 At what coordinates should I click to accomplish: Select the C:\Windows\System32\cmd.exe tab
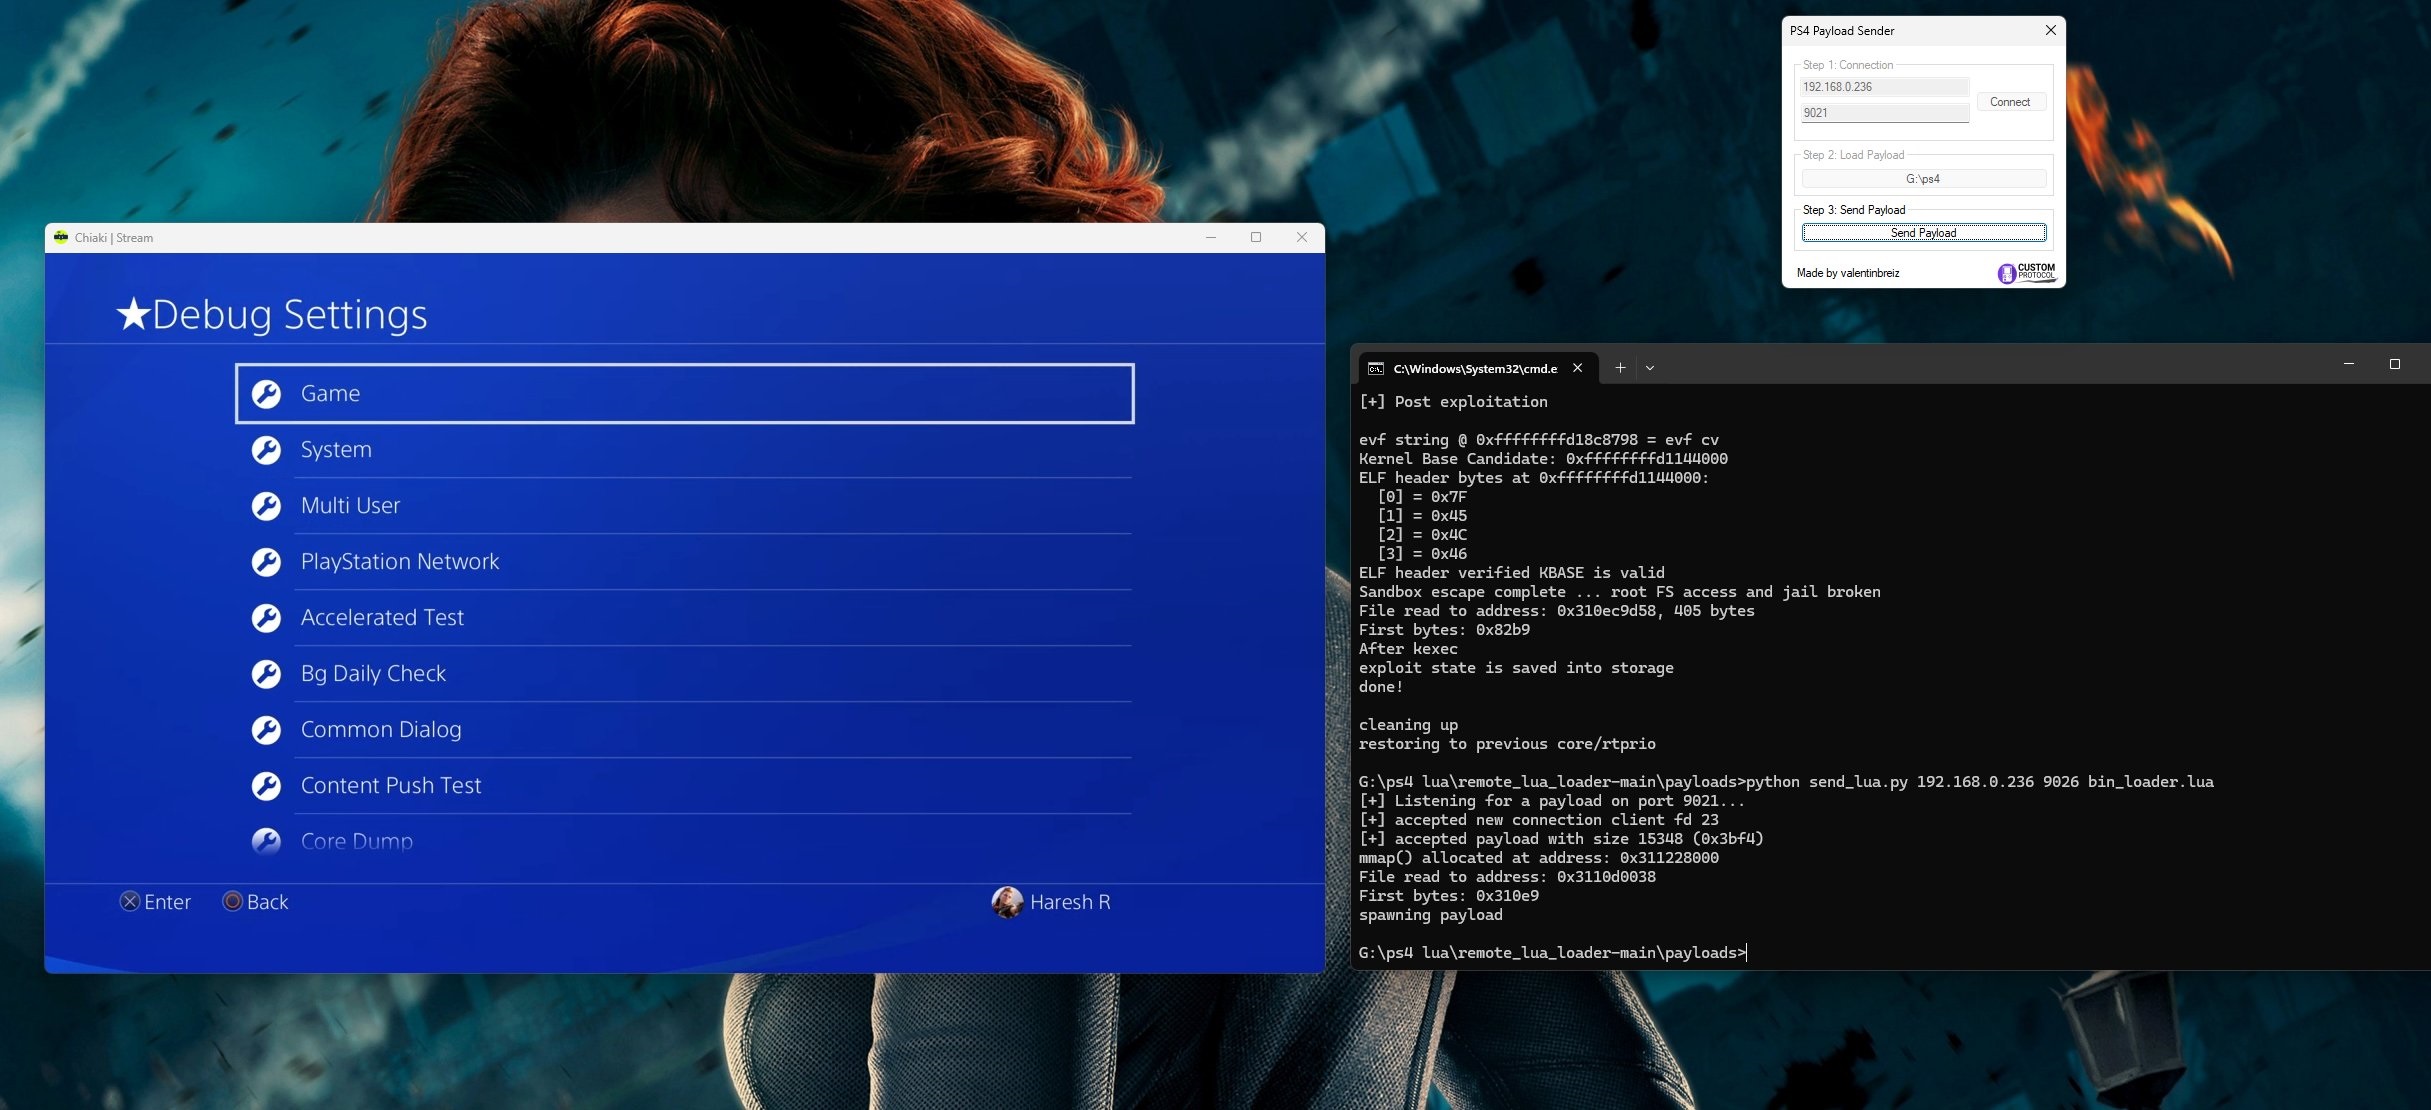pyautogui.click(x=1474, y=369)
